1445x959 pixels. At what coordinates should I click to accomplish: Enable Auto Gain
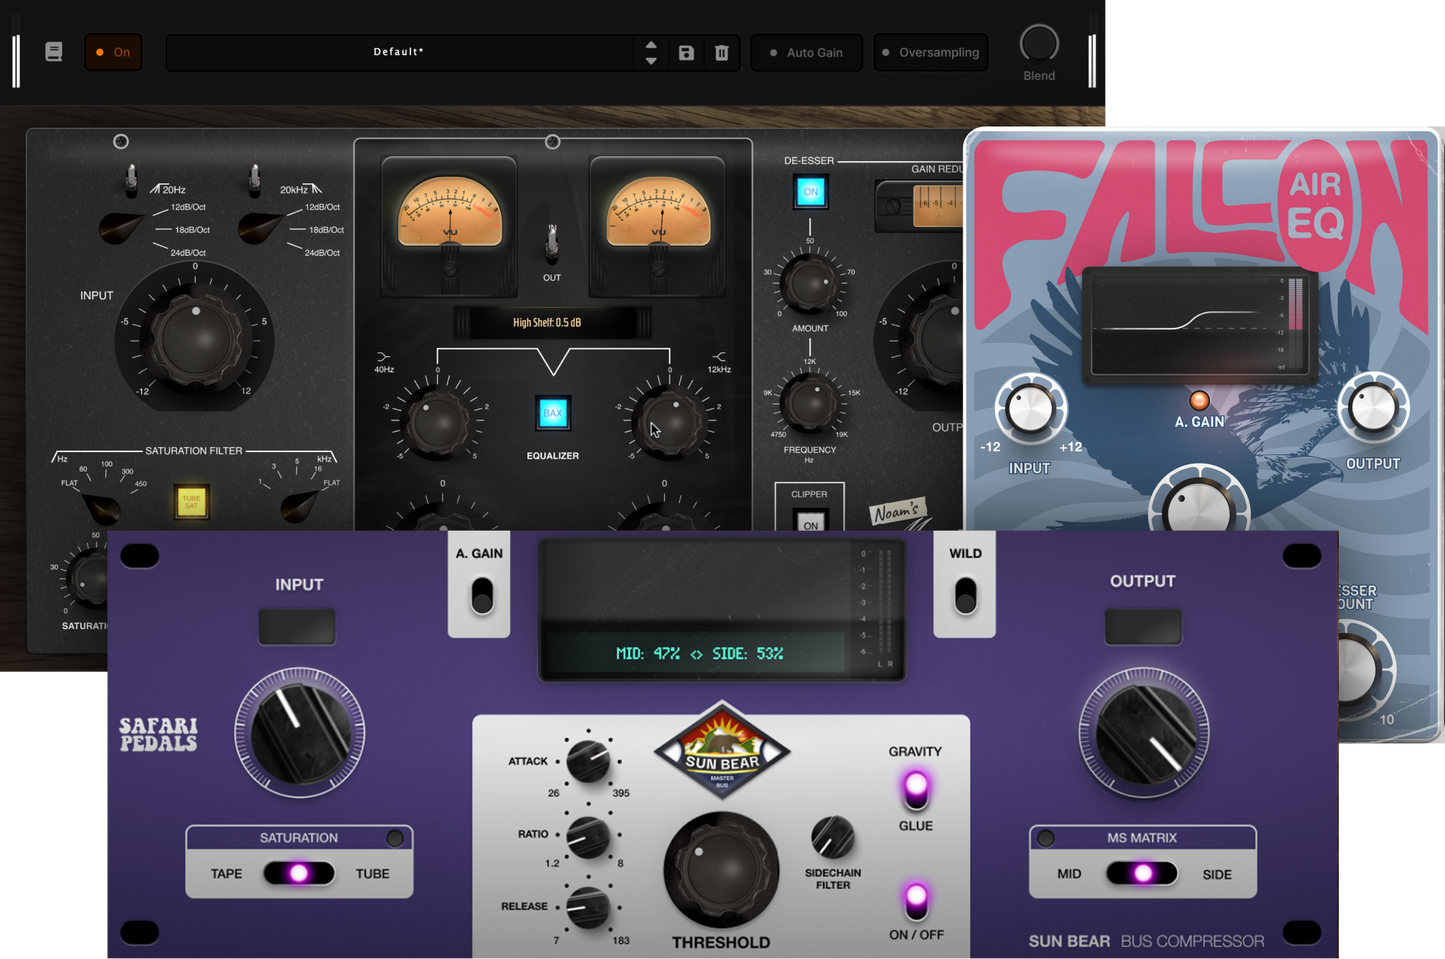pos(806,52)
